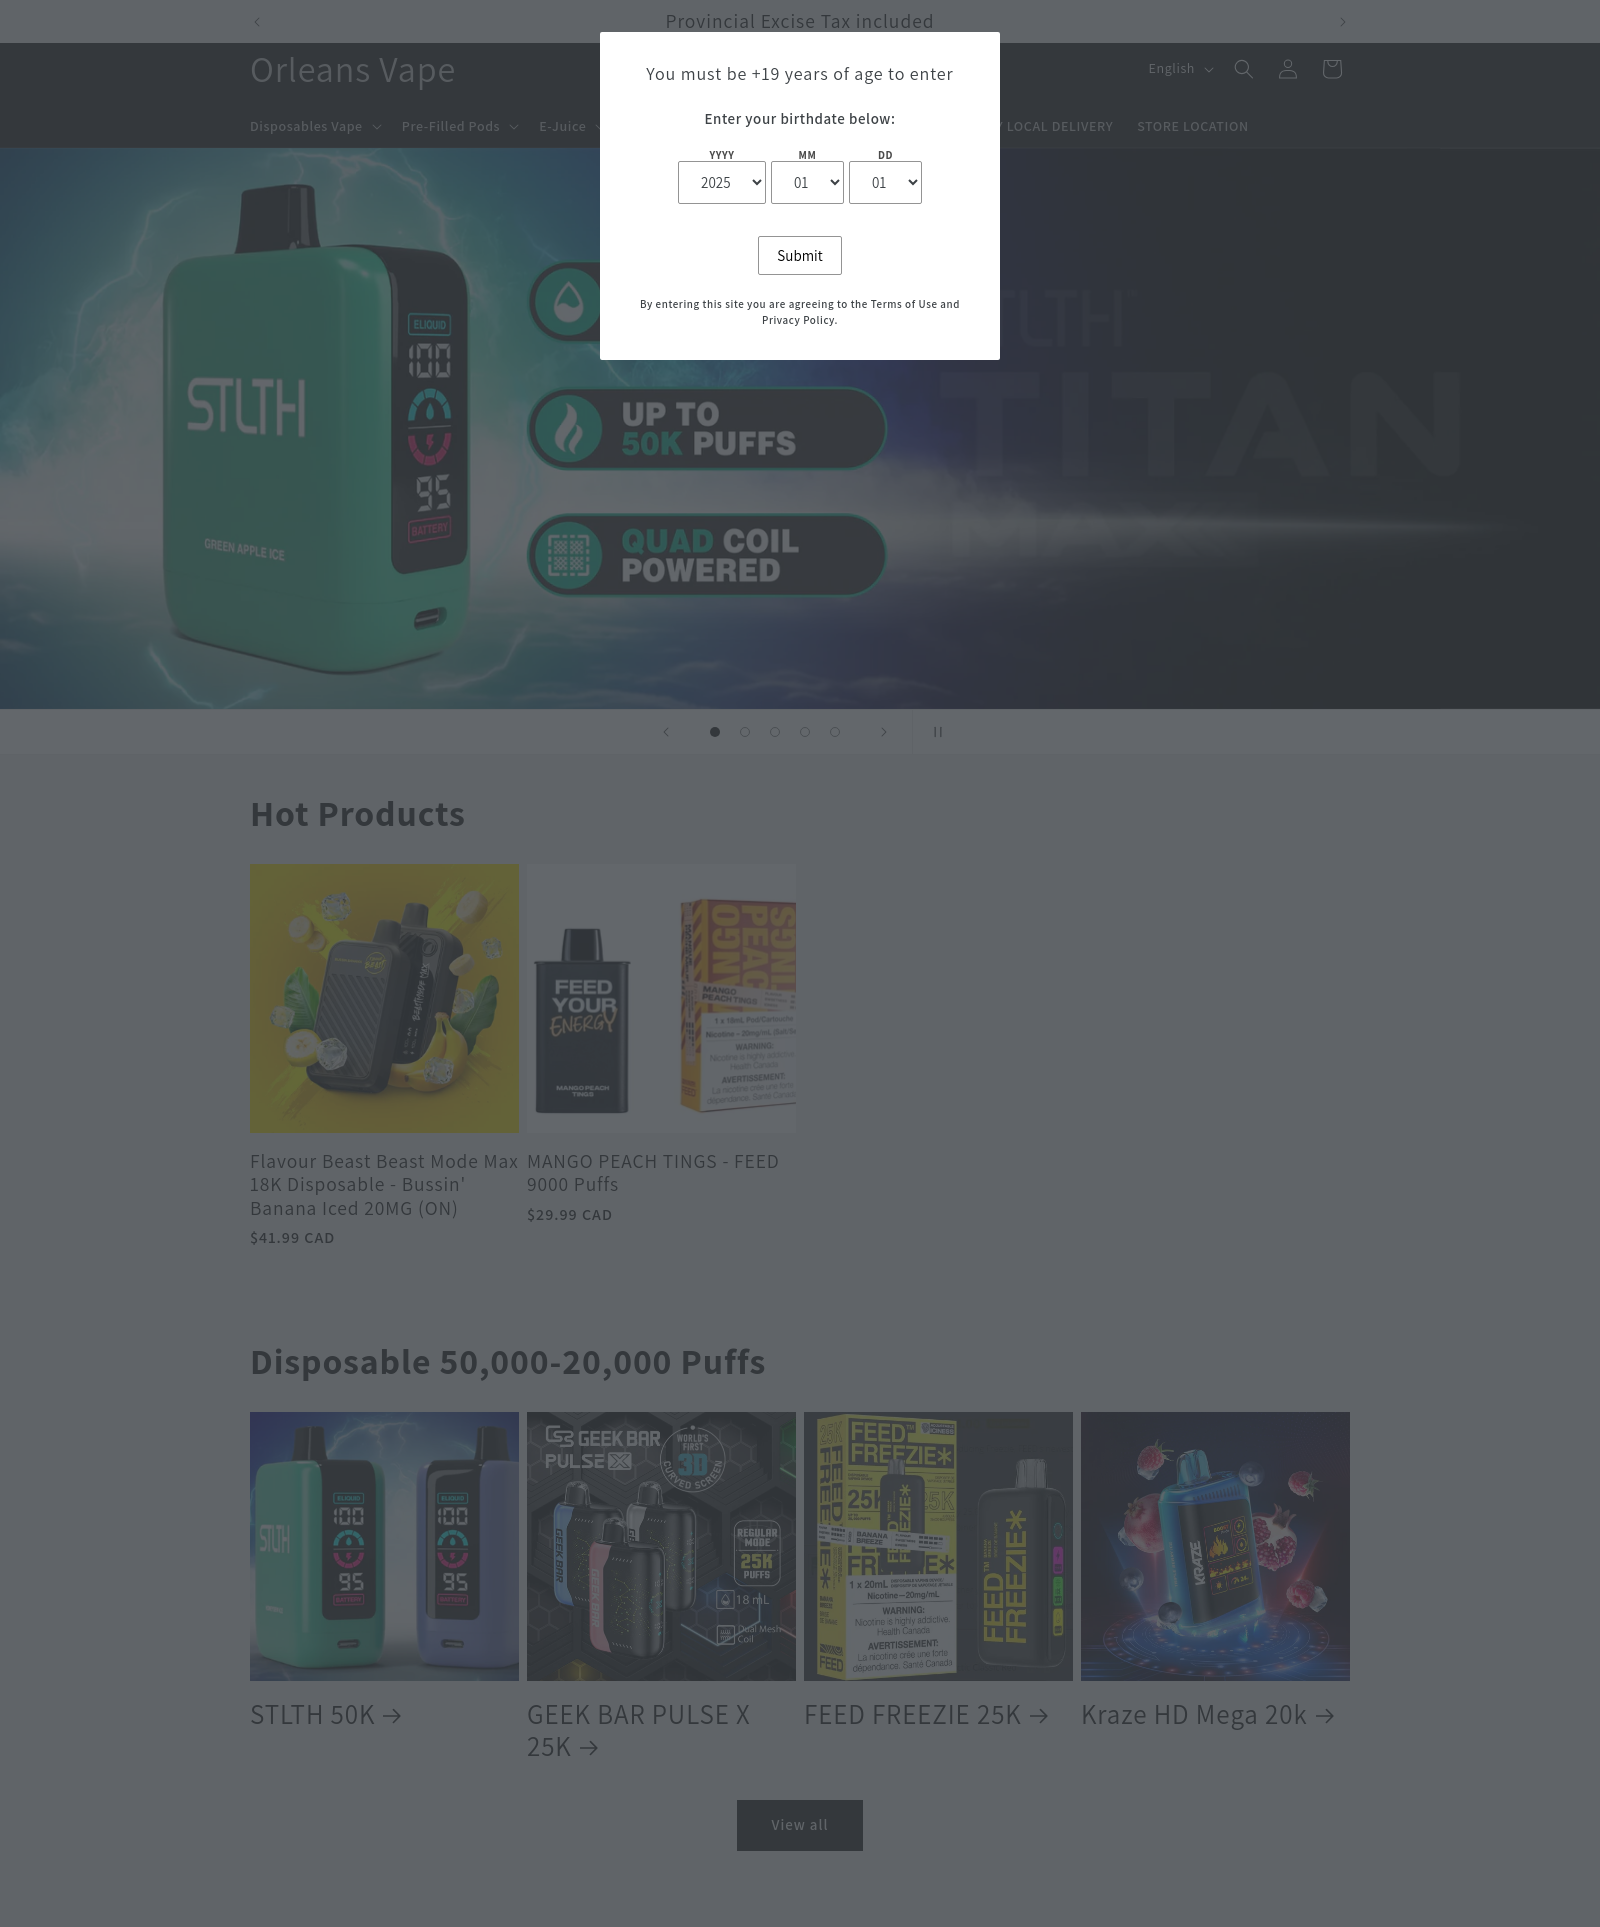Open the birth month MM dropdown
This screenshot has height=1927, width=1600.
807,183
